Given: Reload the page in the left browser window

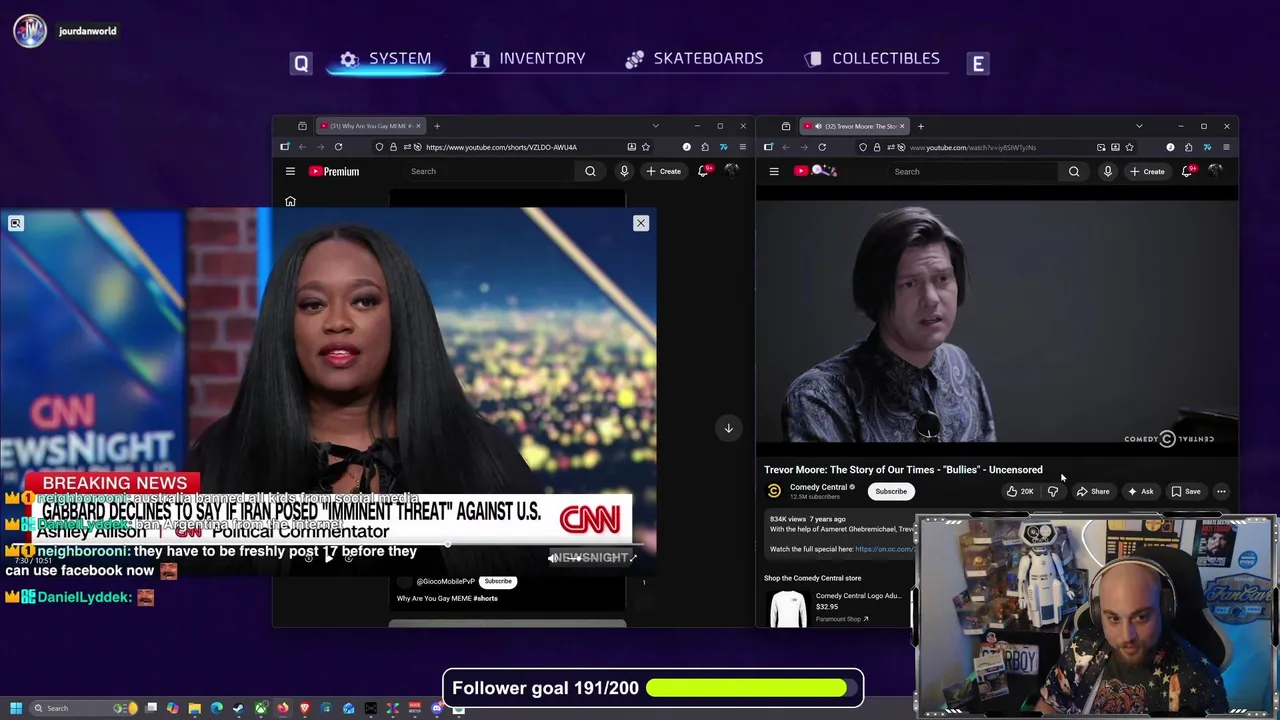Looking at the screenshot, I should (338, 147).
